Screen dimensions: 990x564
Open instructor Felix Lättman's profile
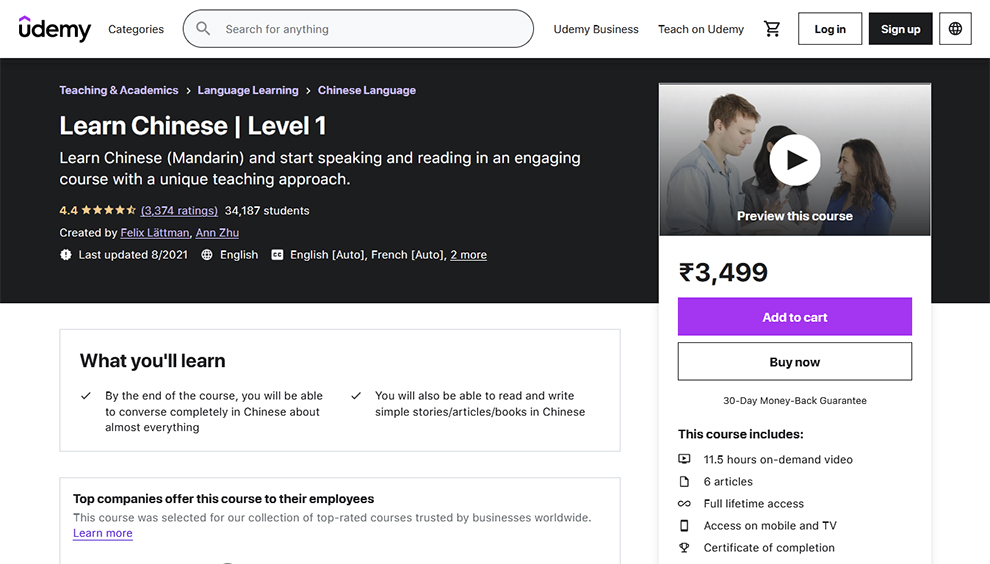point(154,233)
